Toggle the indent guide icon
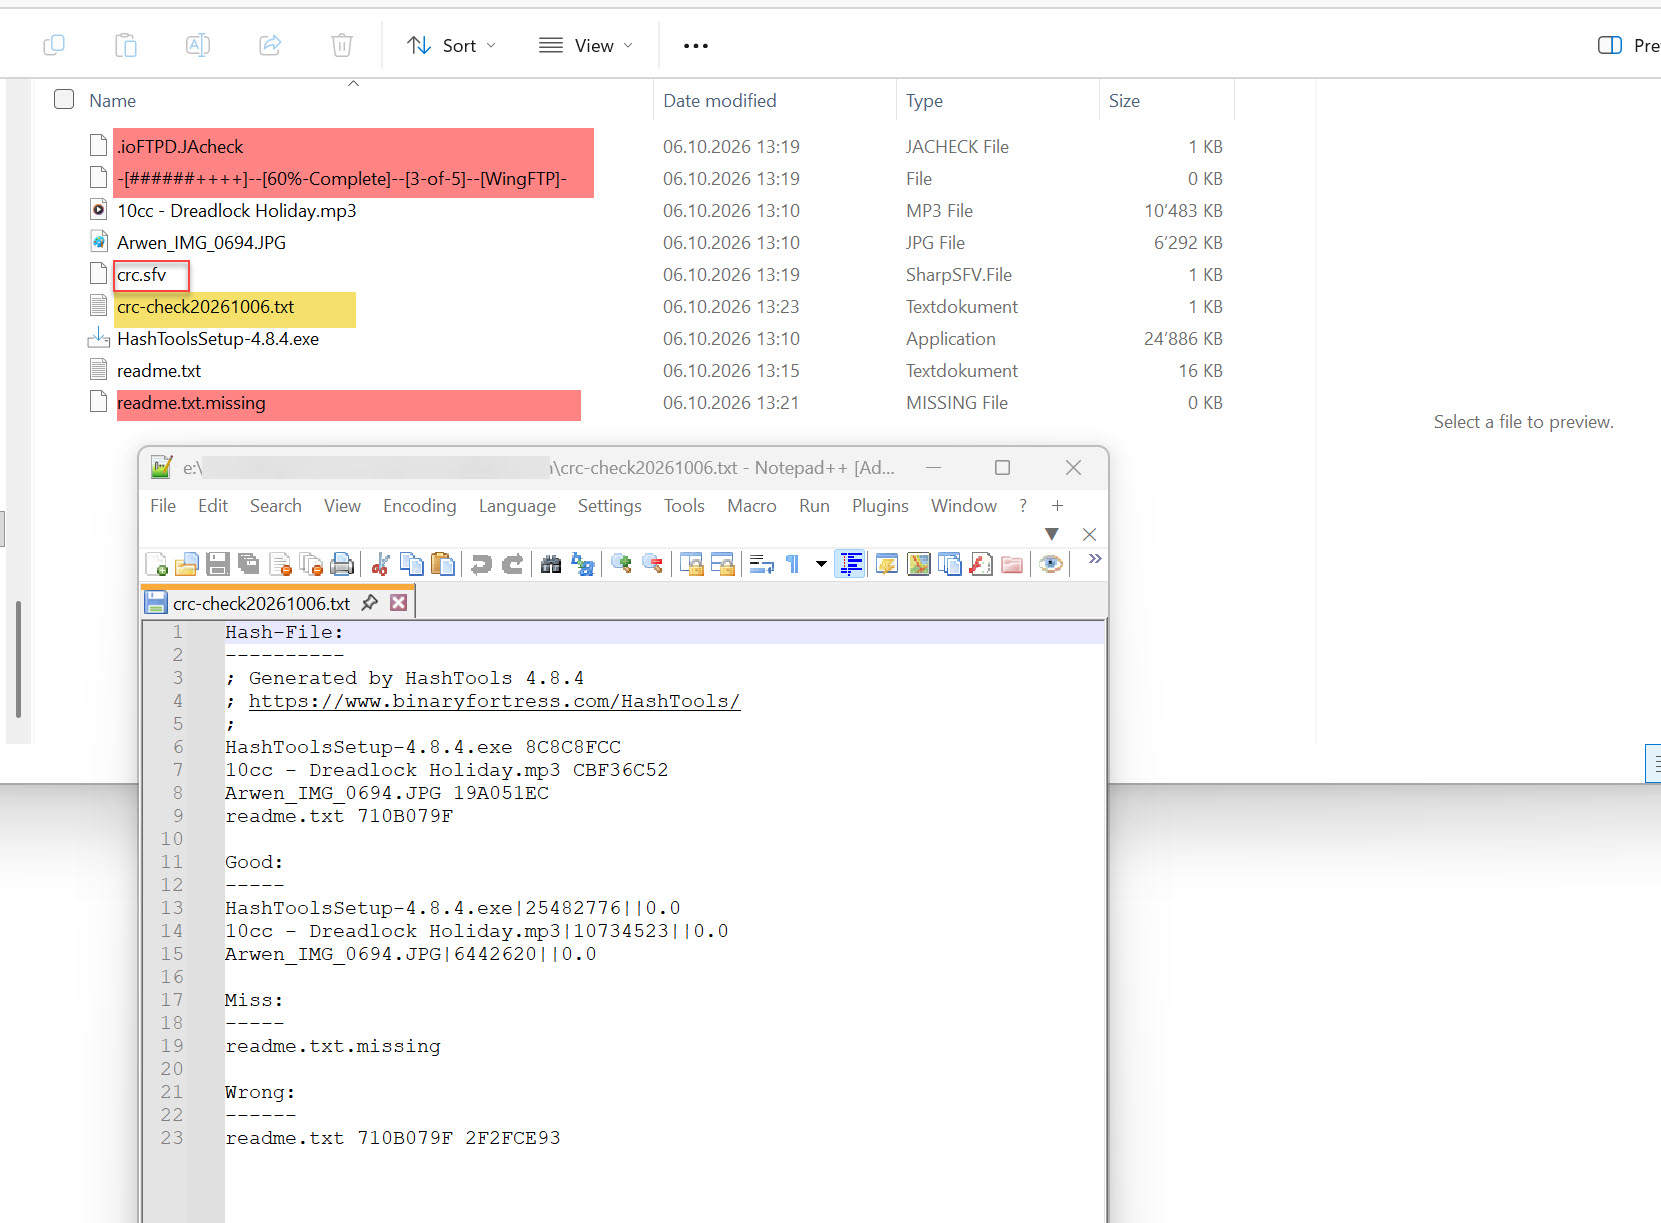1661x1223 pixels. tap(850, 564)
